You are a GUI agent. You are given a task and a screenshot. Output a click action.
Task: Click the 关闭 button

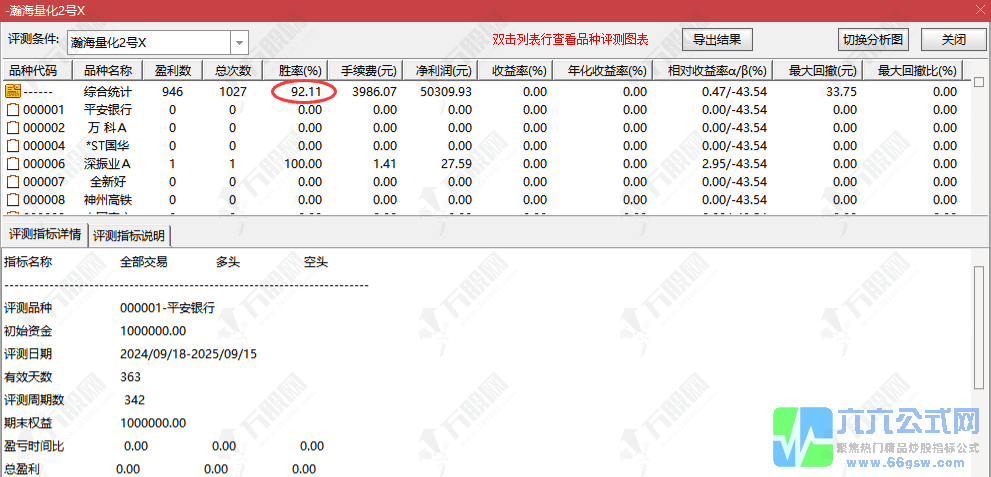[953, 39]
